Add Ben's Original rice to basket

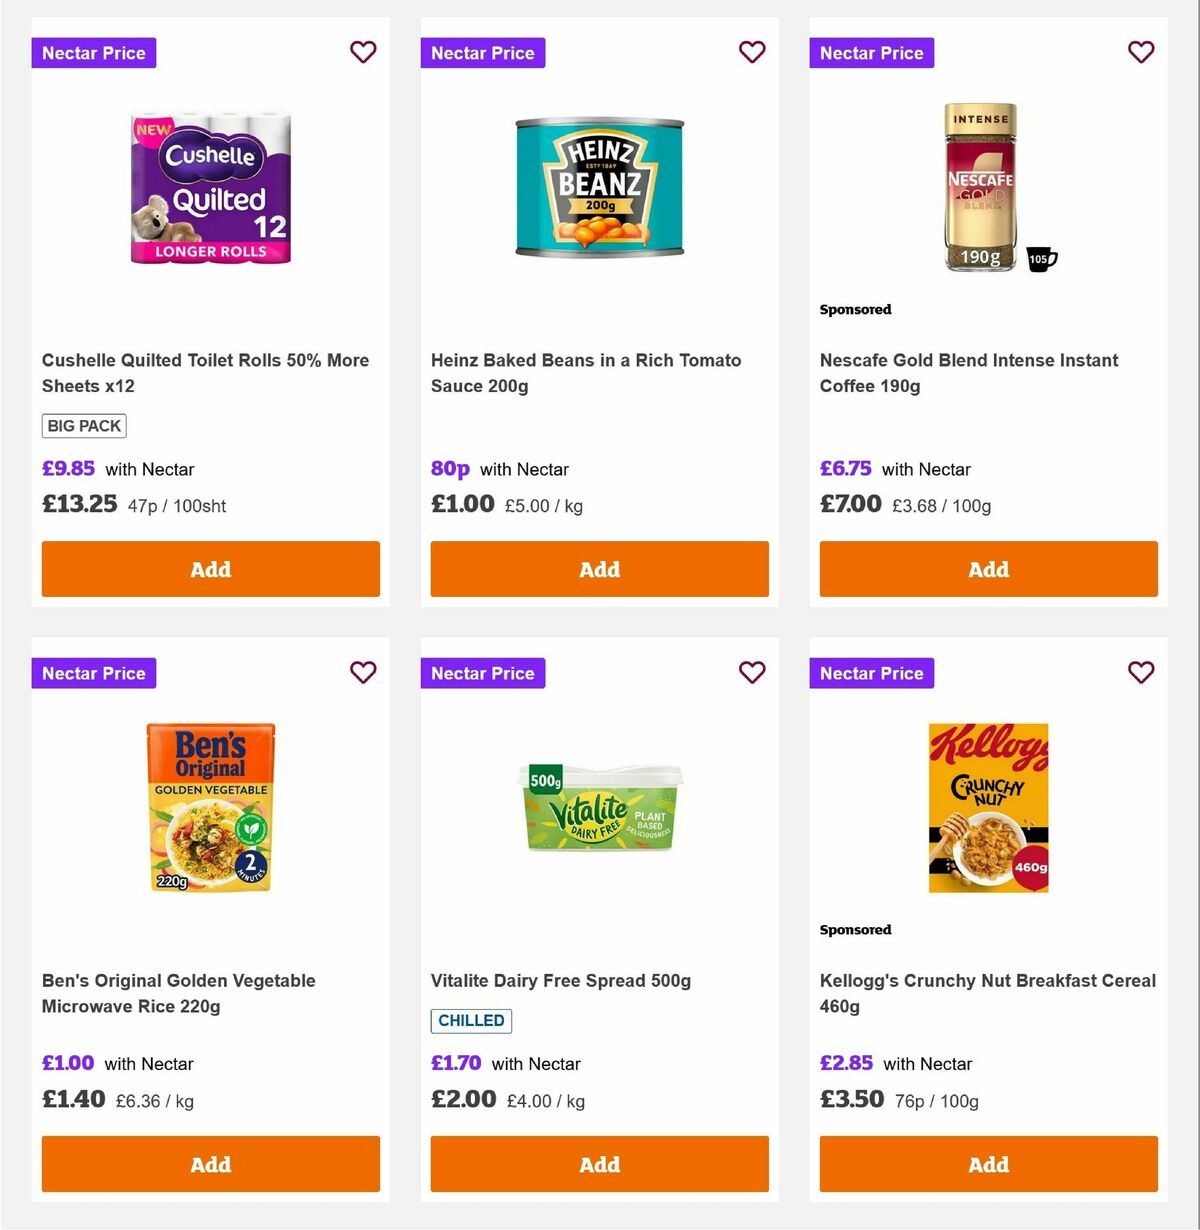tap(210, 1164)
